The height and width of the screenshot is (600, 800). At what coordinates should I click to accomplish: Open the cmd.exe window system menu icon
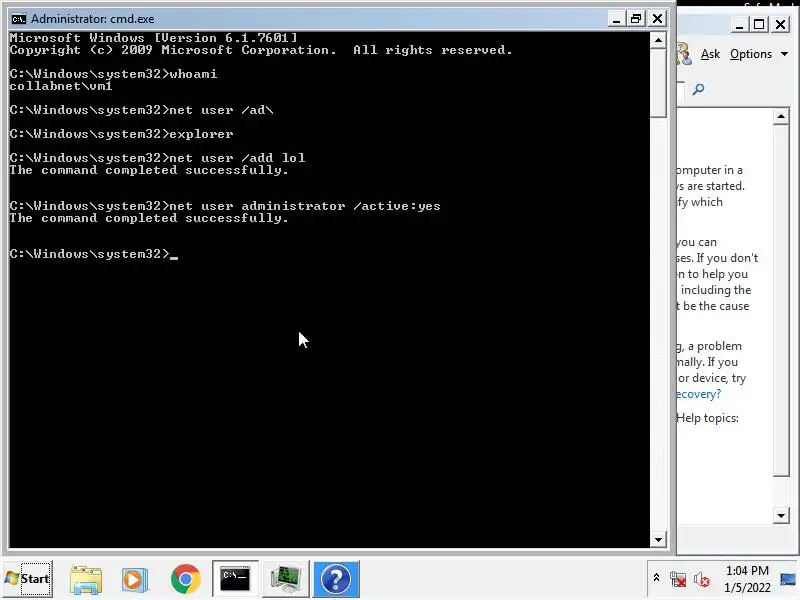tap(19, 19)
